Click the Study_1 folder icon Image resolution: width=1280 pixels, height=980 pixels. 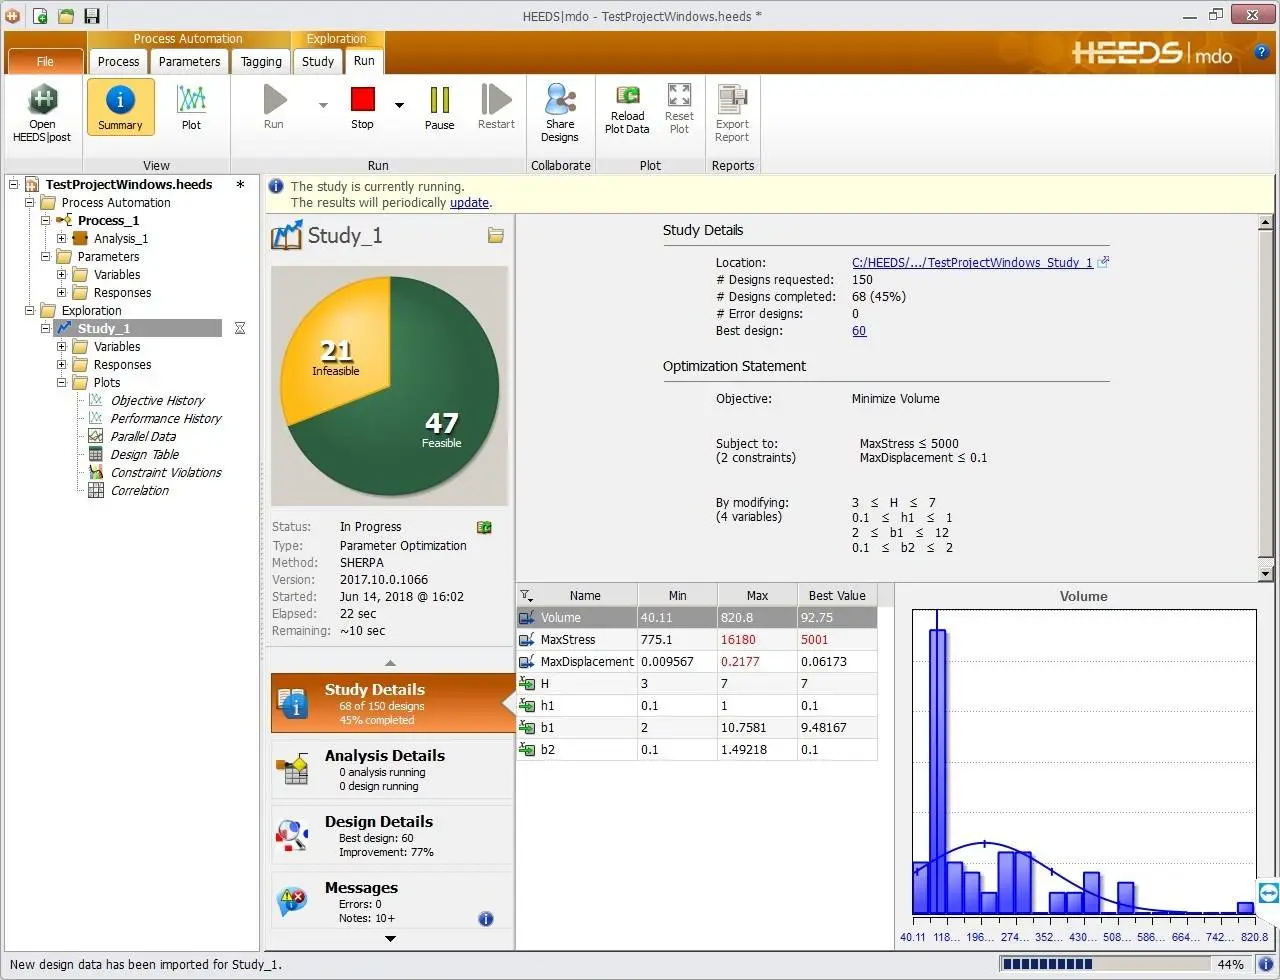click(496, 236)
